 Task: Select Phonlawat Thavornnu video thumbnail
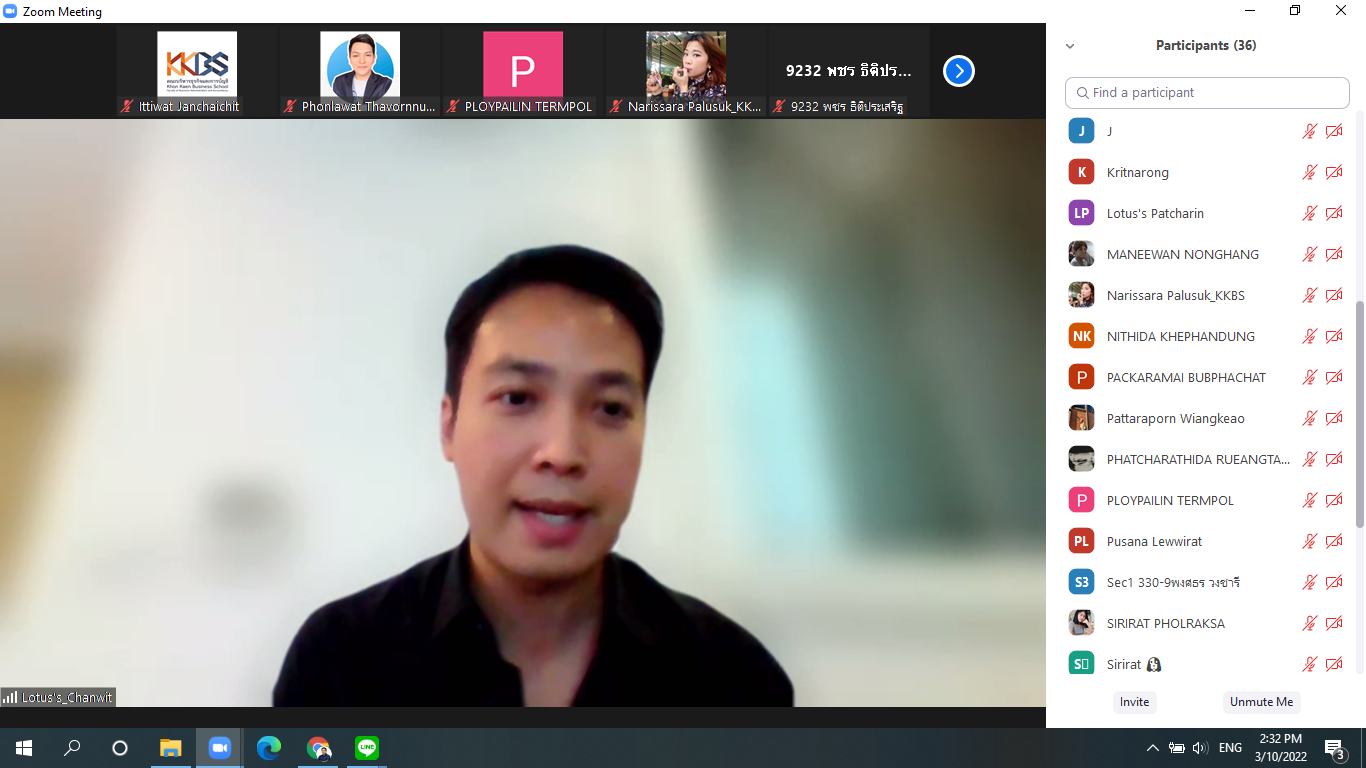pos(360,72)
